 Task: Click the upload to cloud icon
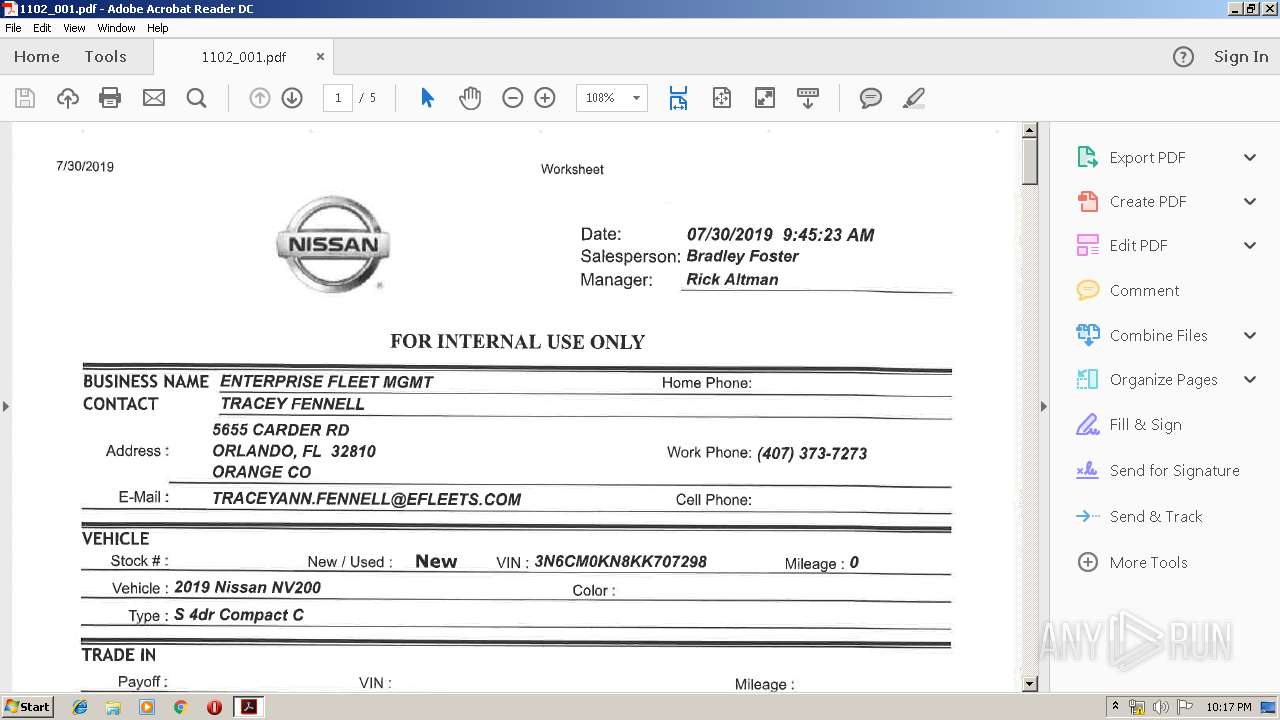click(x=68, y=98)
